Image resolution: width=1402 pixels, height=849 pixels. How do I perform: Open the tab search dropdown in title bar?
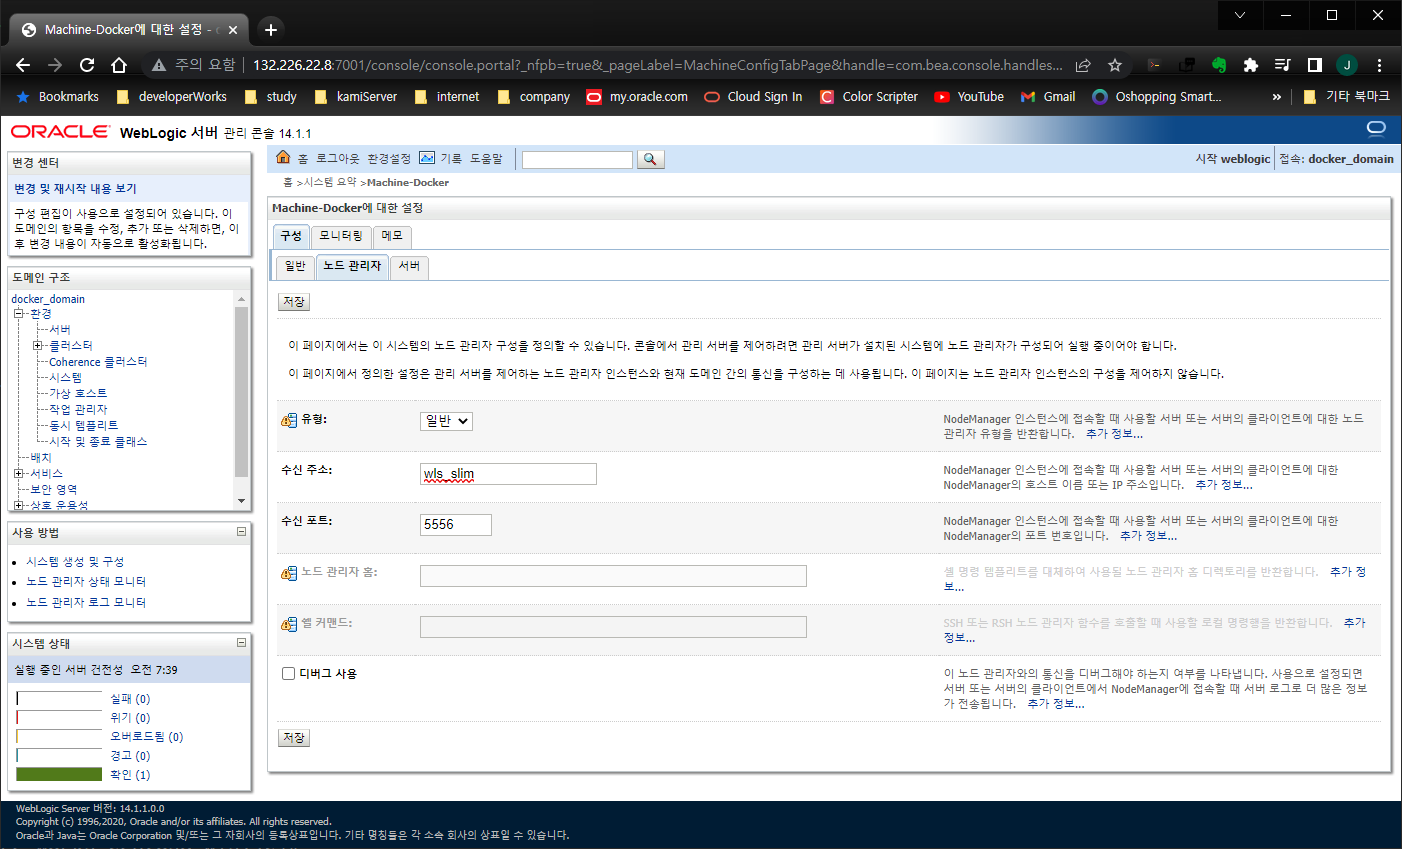click(x=1240, y=15)
